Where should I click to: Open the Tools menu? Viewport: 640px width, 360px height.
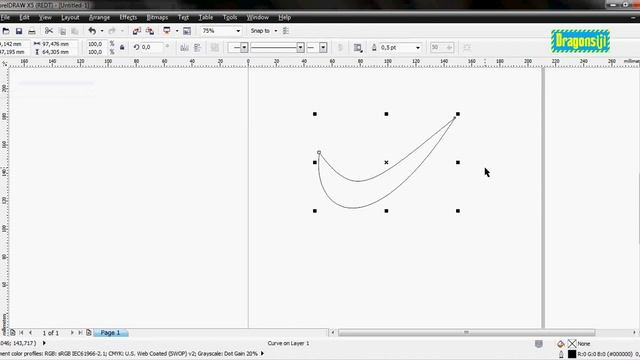point(230,18)
